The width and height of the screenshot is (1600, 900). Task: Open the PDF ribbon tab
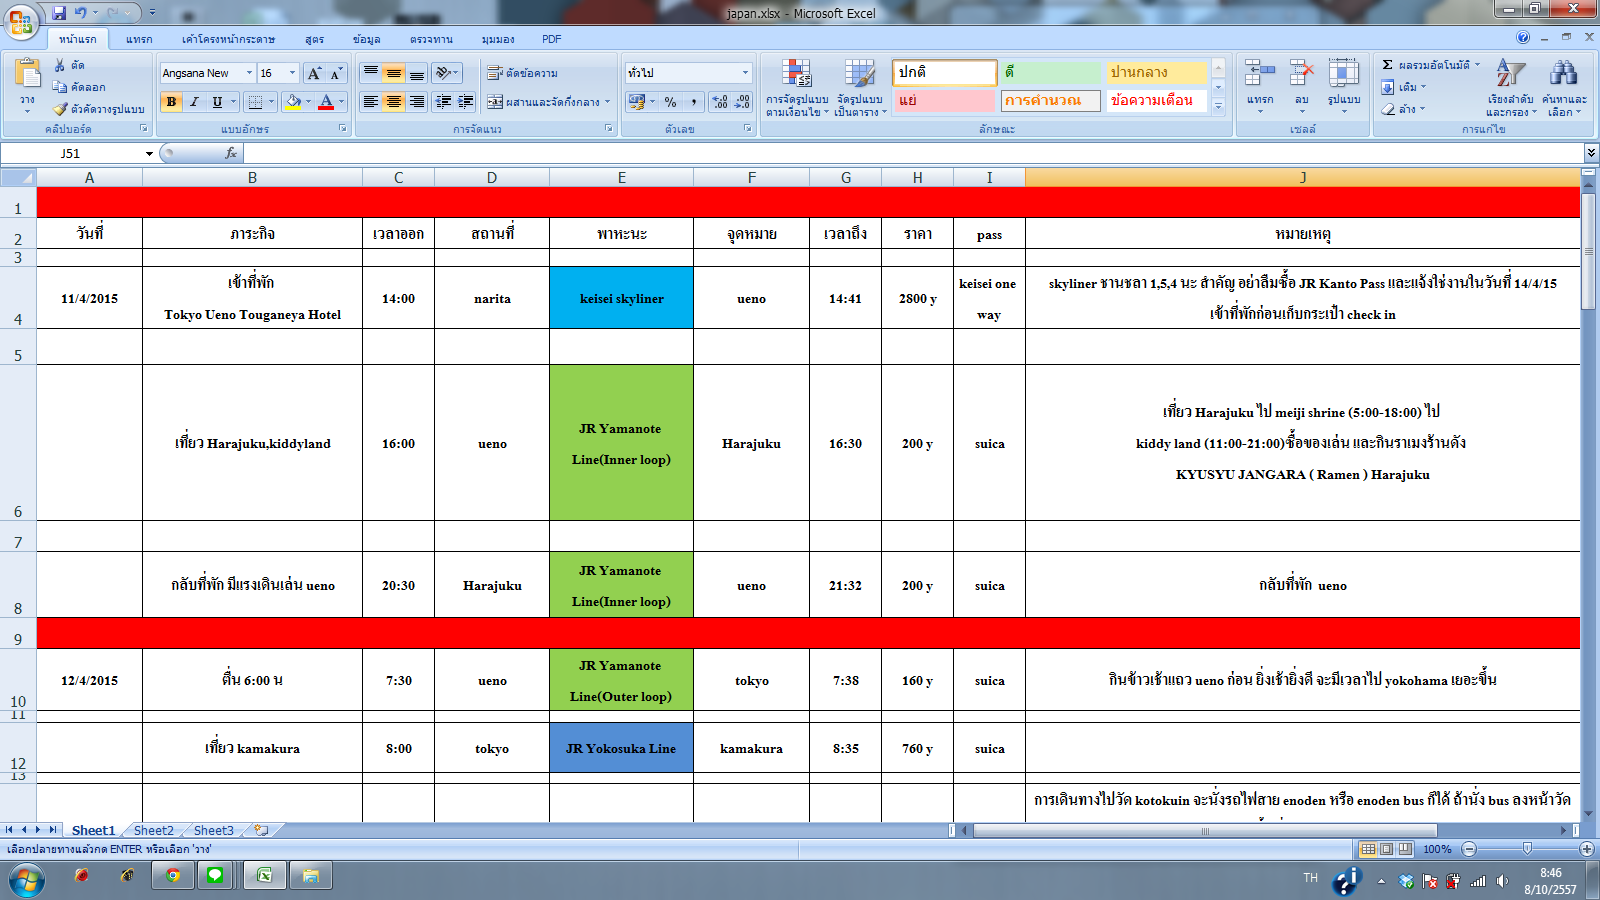[x=552, y=39]
